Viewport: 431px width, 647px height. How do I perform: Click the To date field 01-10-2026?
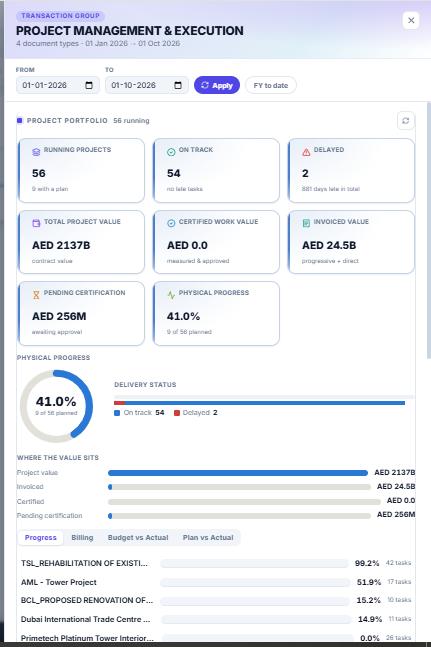coord(147,85)
